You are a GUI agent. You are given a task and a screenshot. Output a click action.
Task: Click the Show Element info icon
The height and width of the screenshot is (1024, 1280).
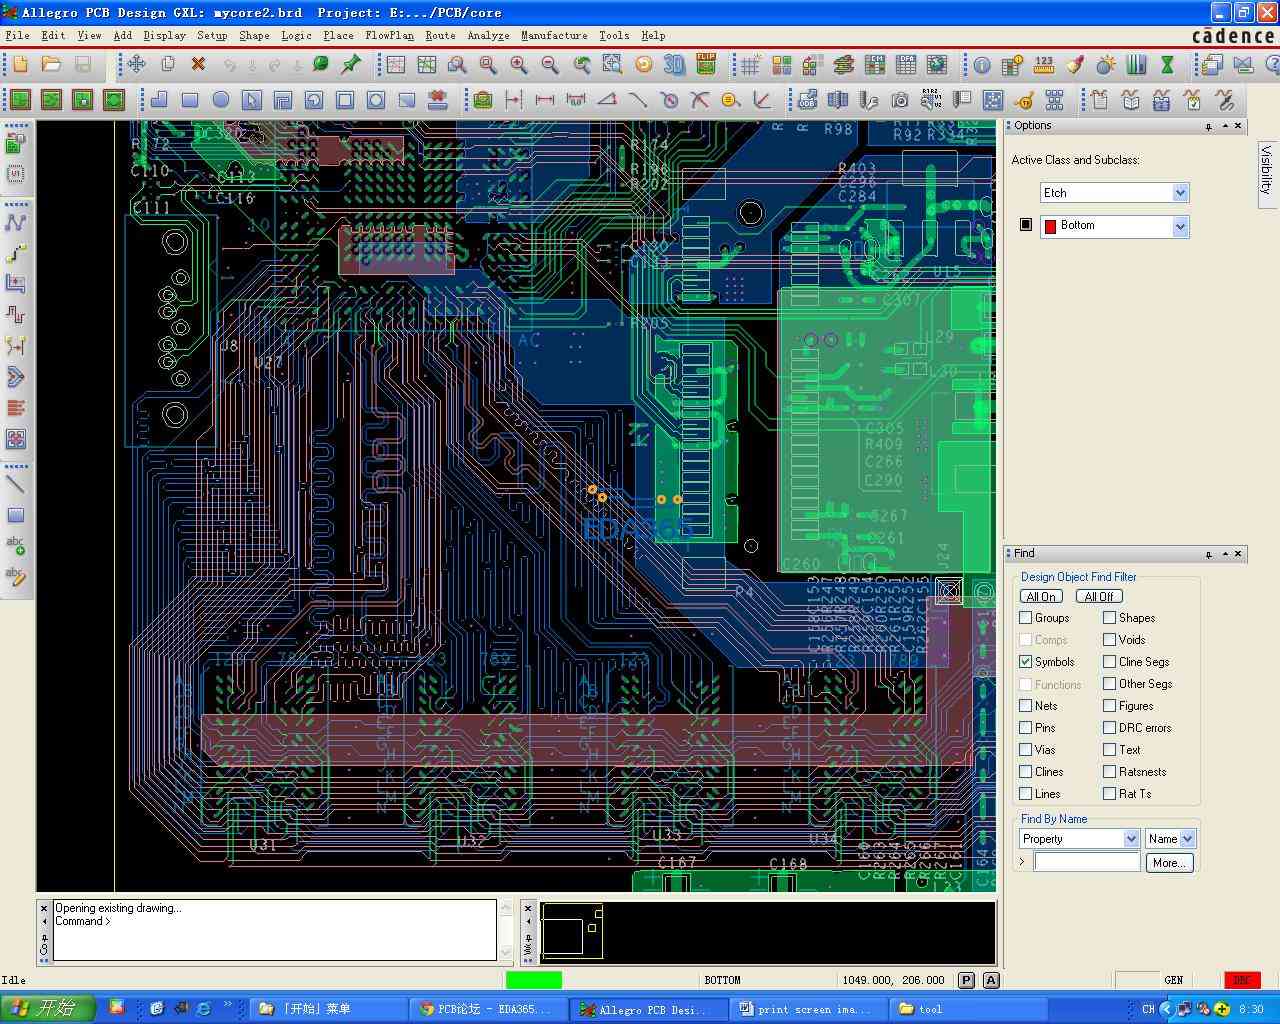982,65
